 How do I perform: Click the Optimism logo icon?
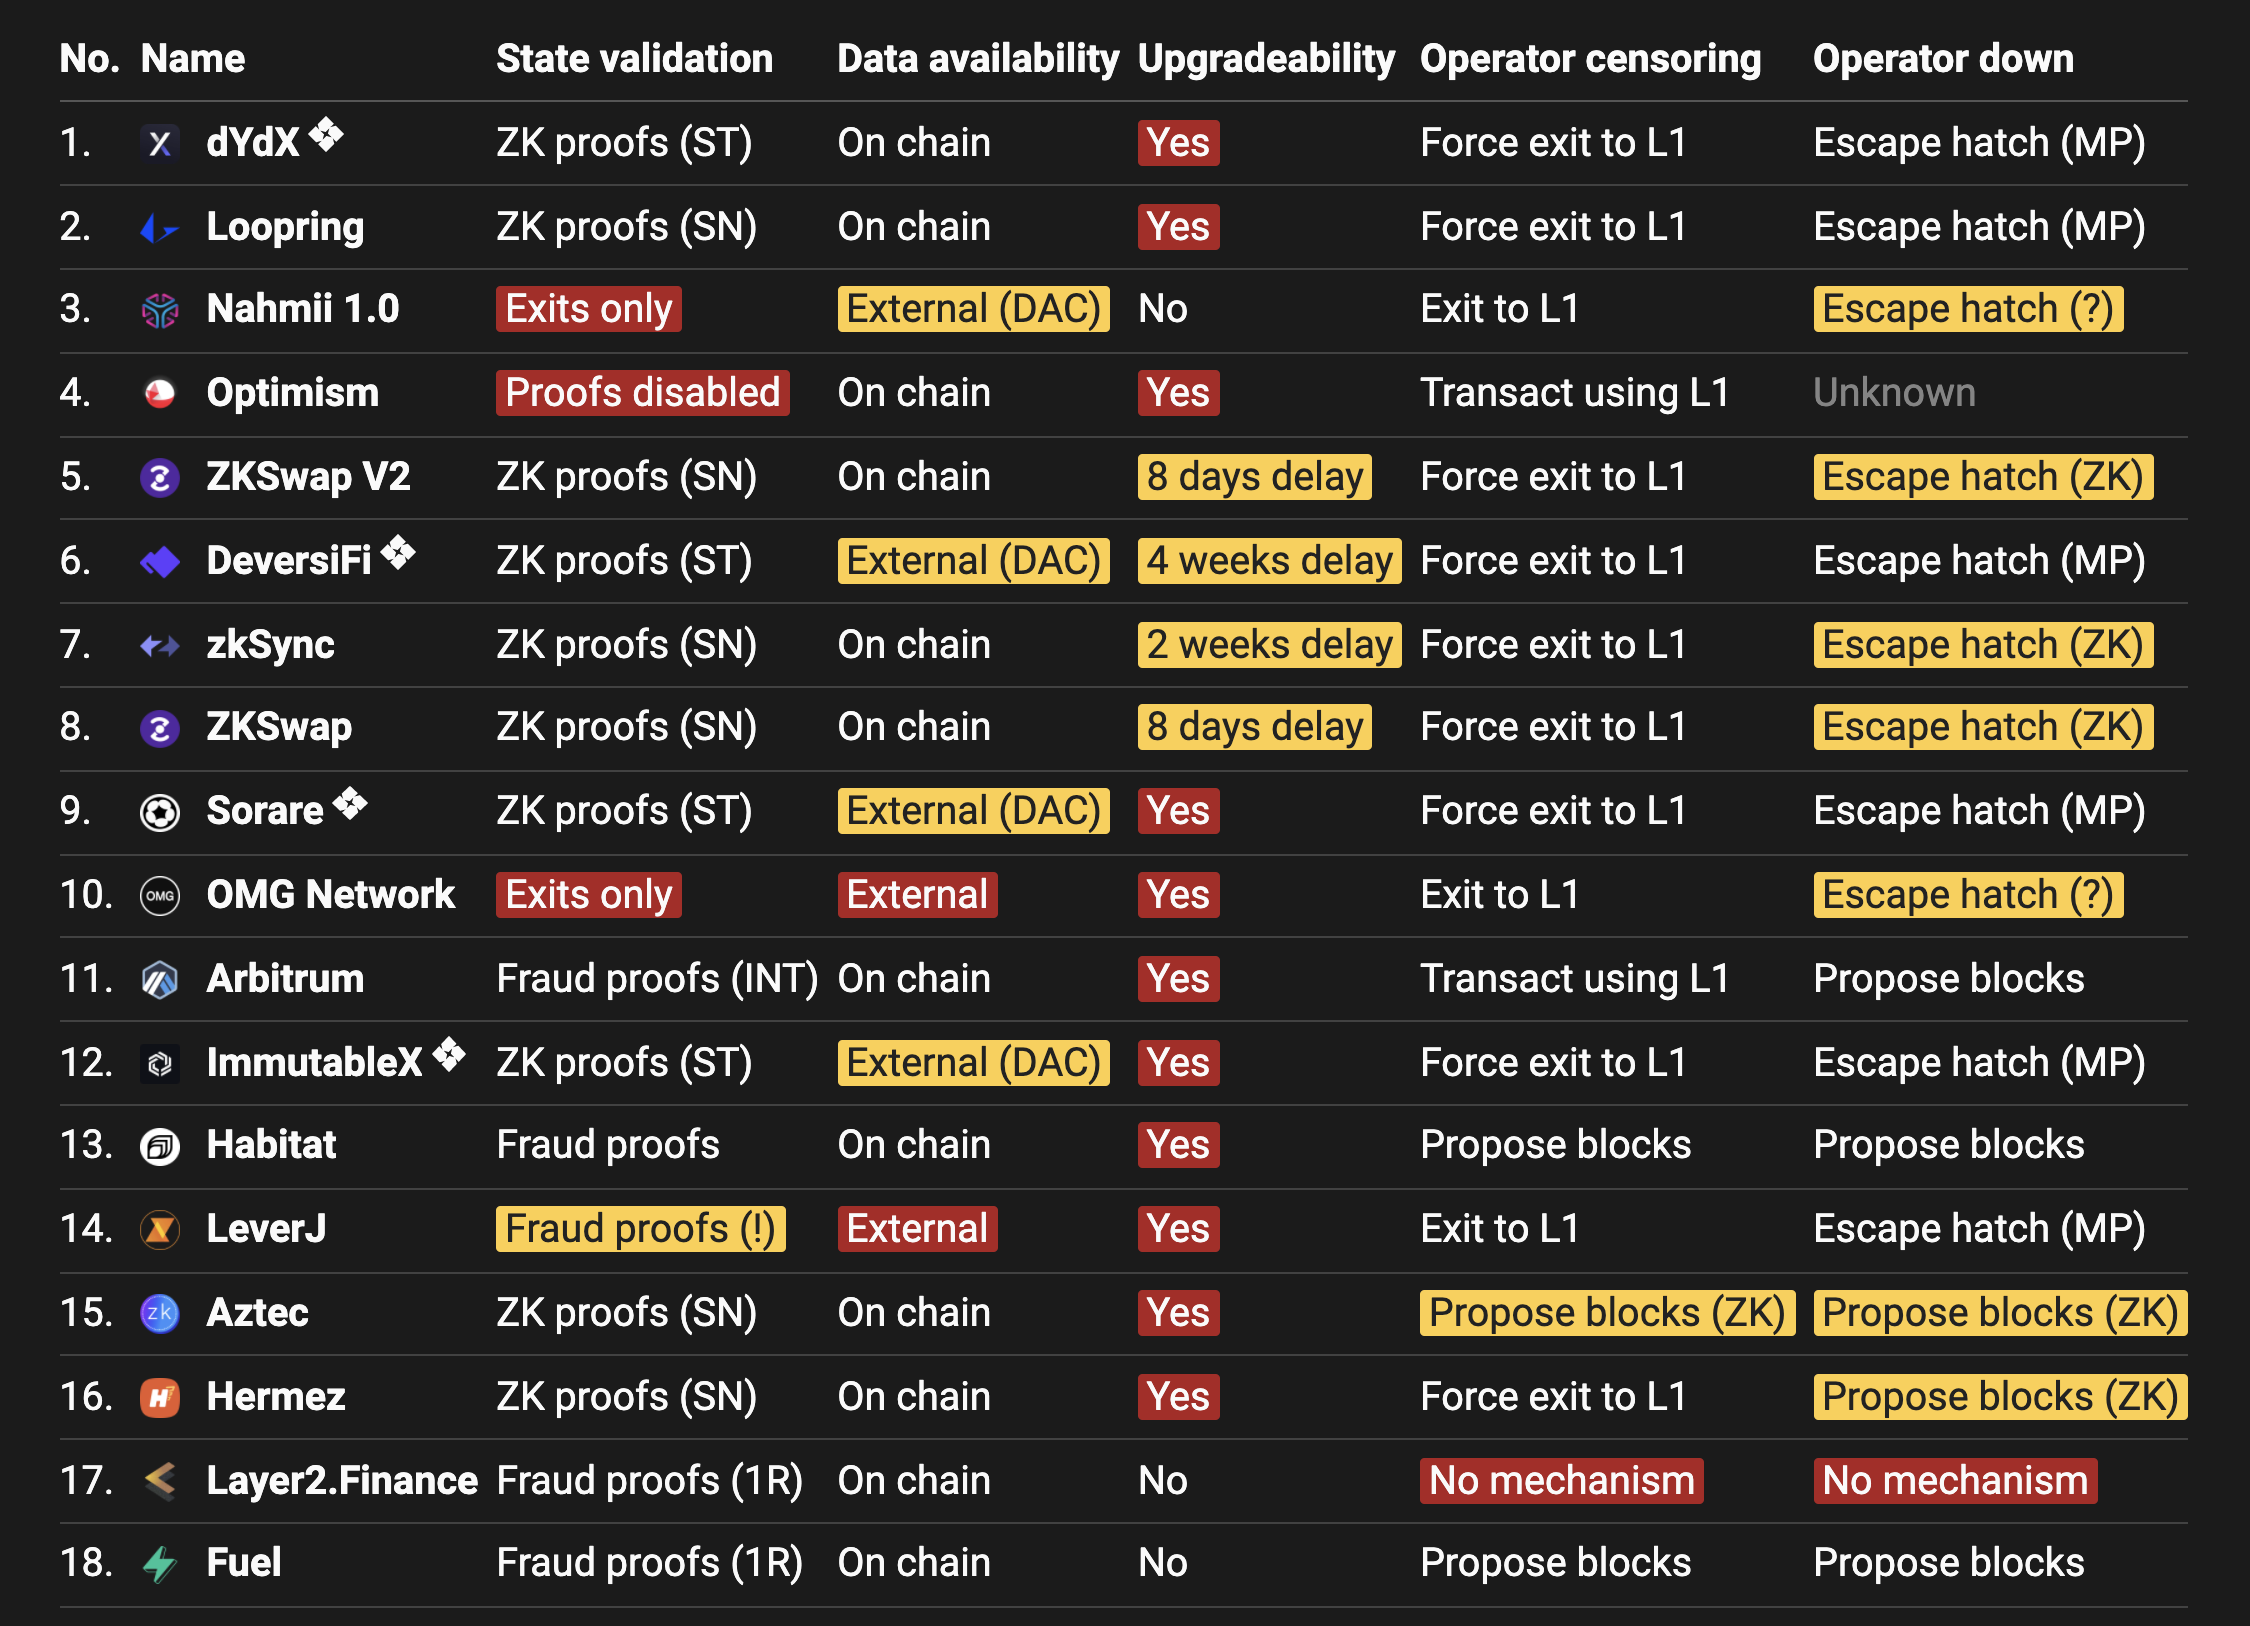160,394
